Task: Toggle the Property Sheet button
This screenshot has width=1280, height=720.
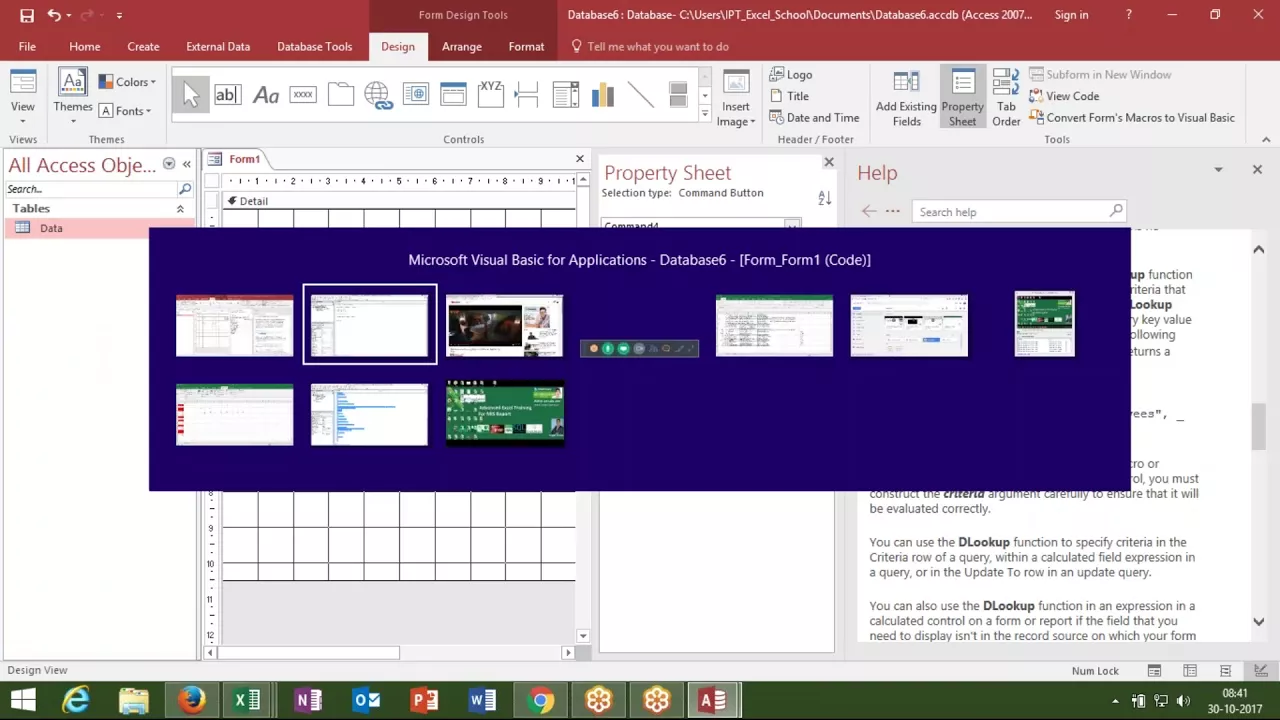Action: point(963,98)
